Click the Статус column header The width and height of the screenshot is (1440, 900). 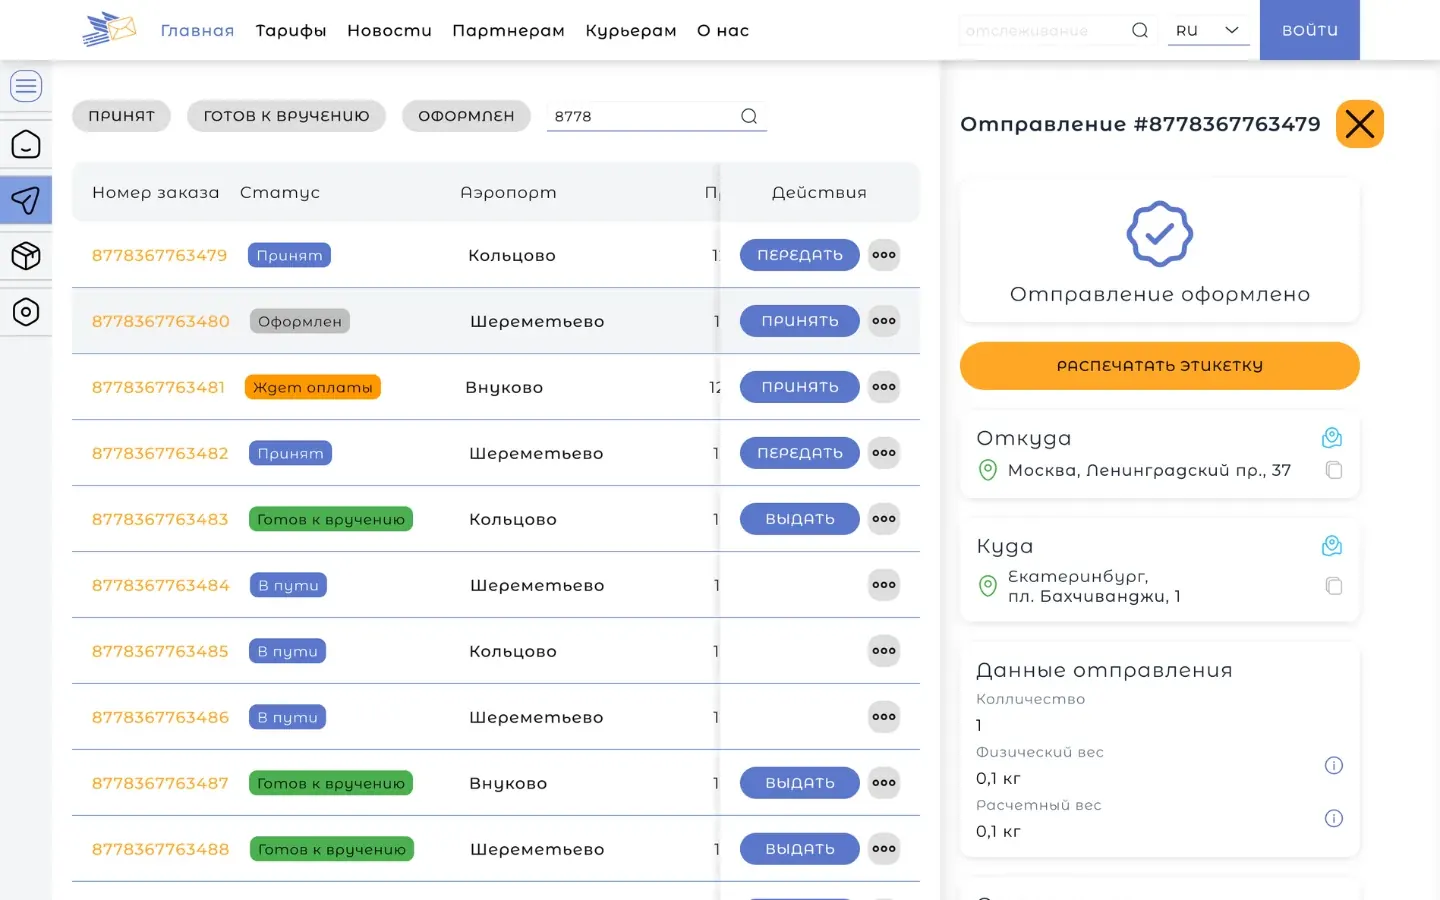(x=280, y=192)
